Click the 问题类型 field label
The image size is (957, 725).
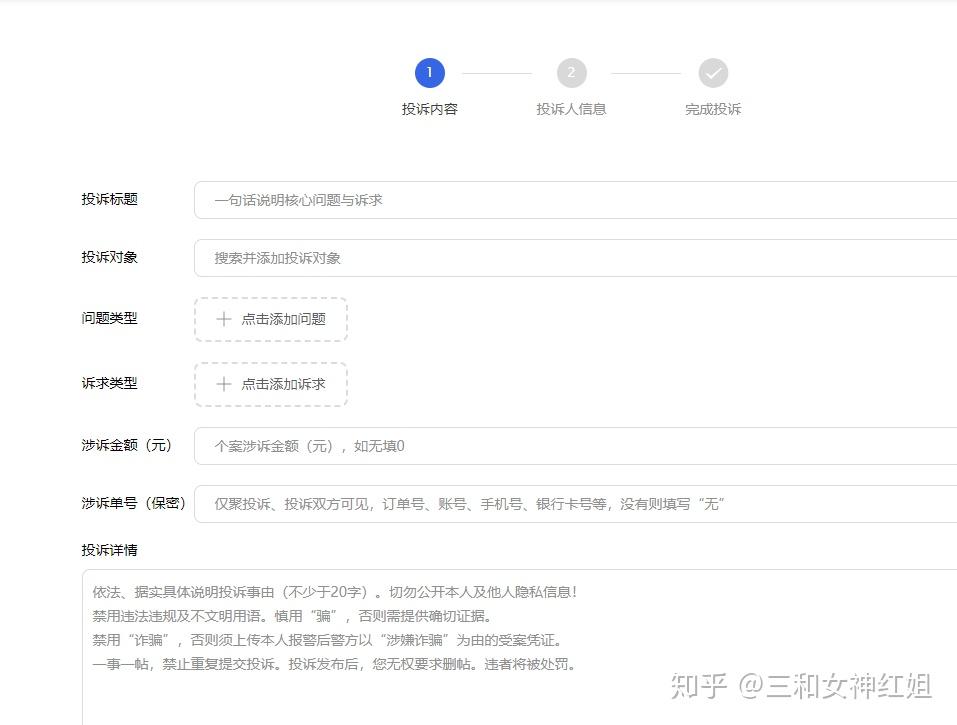(x=110, y=318)
